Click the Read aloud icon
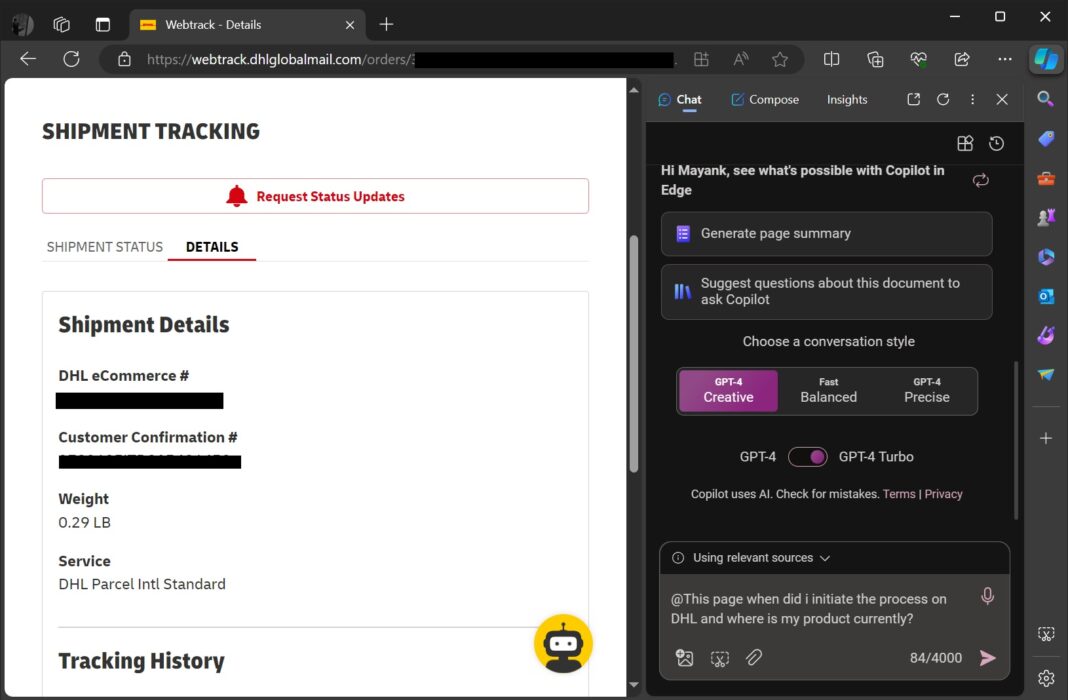 pos(740,59)
